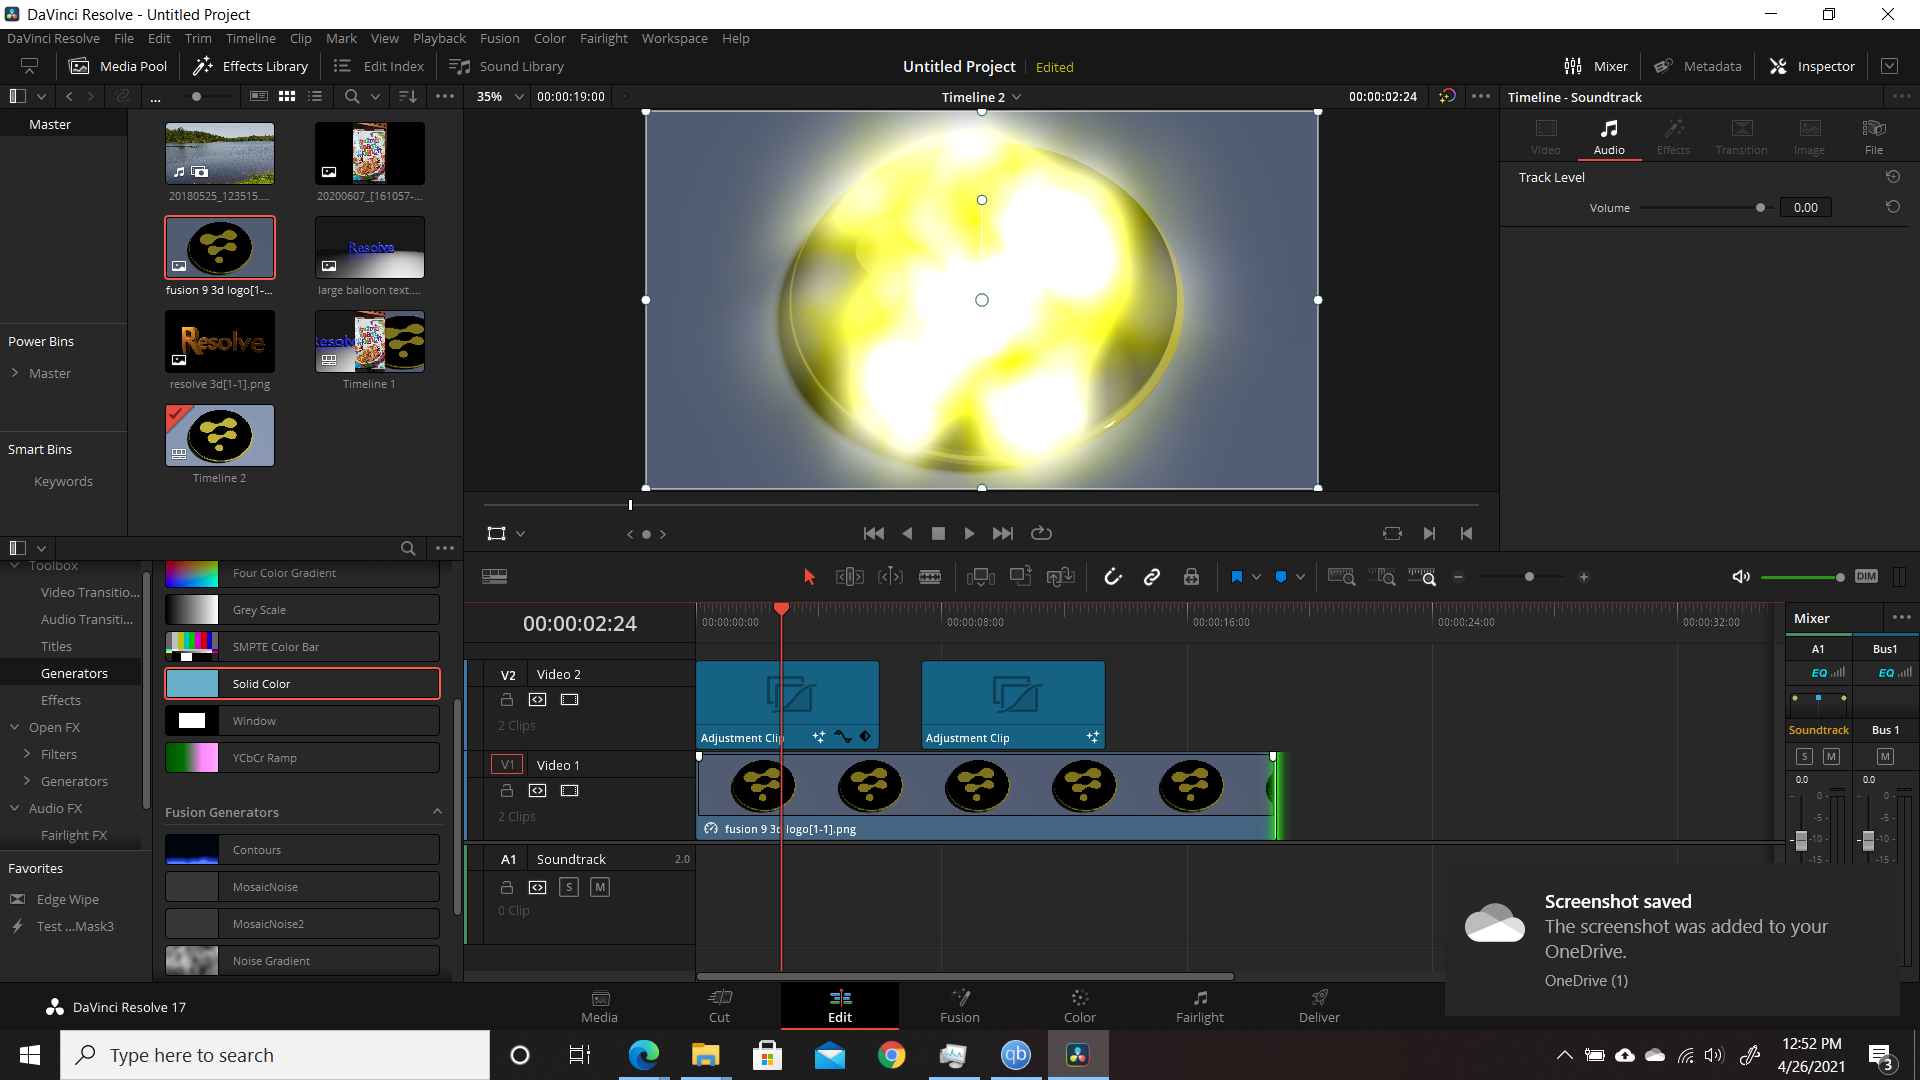This screenshot has height=1080, width=1920.
Task: Toggle lock on Video 2 track
Action: click(x=507, y=700)
